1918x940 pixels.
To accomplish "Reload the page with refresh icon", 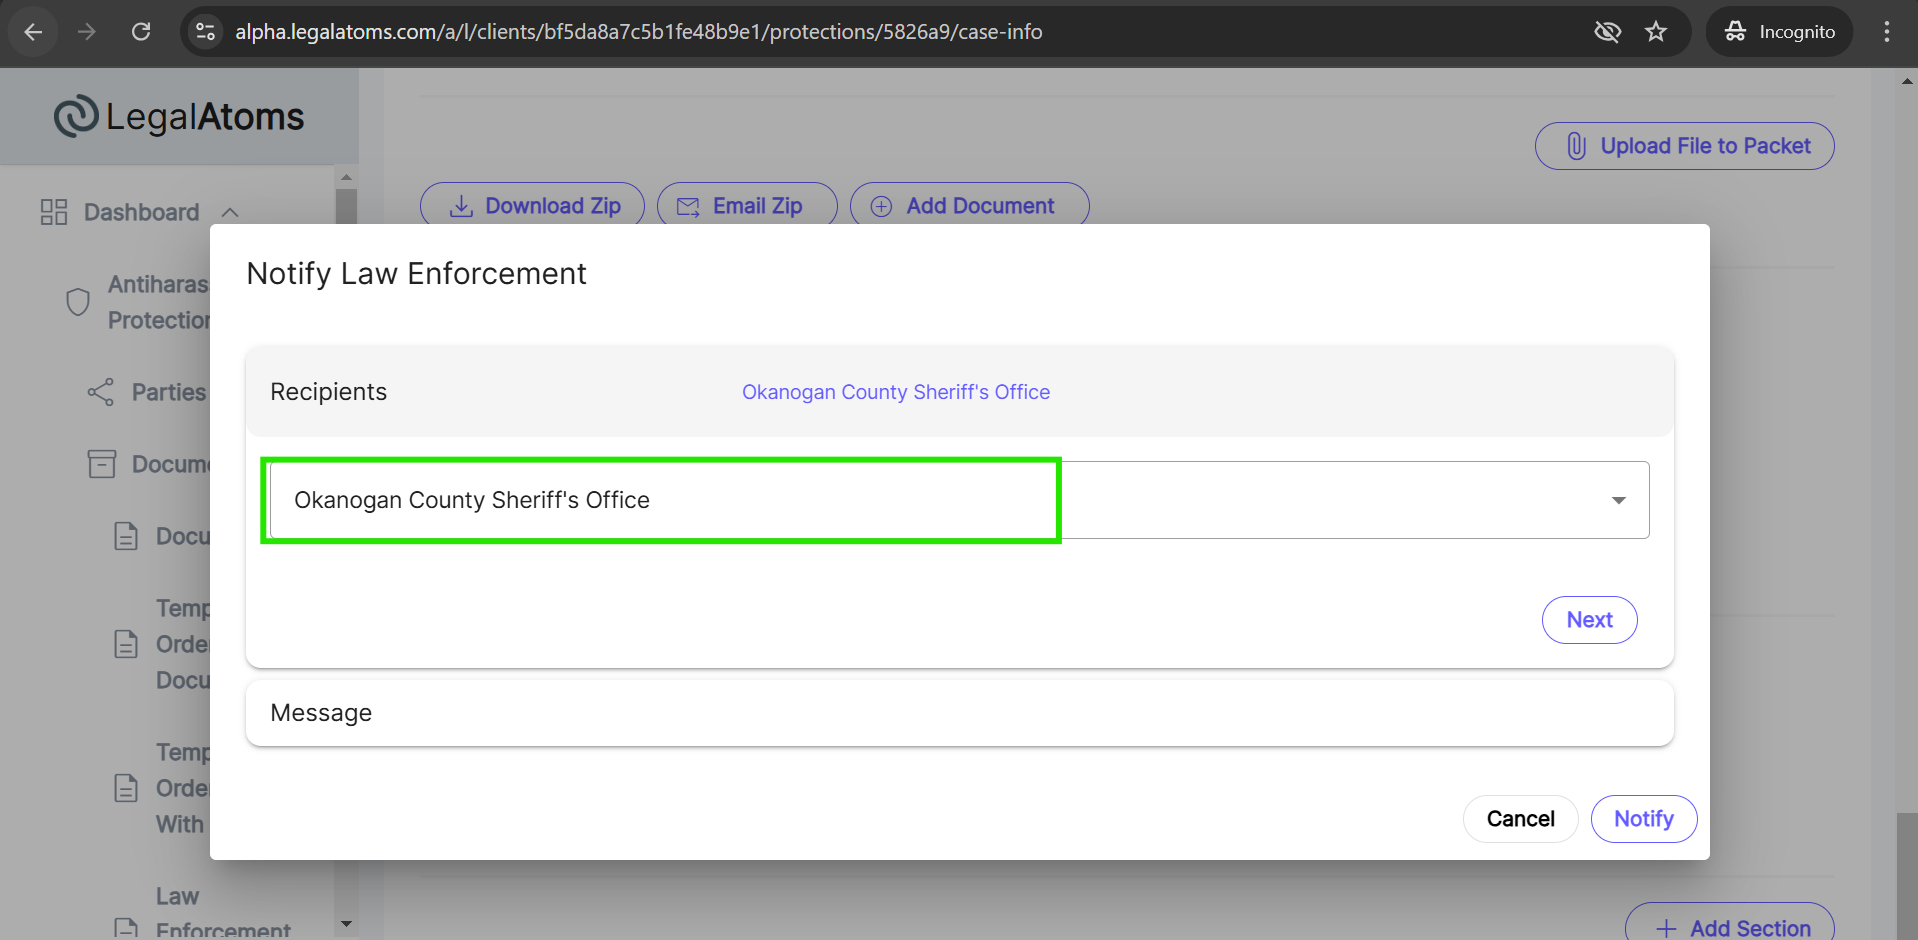I will pos(141,32).
